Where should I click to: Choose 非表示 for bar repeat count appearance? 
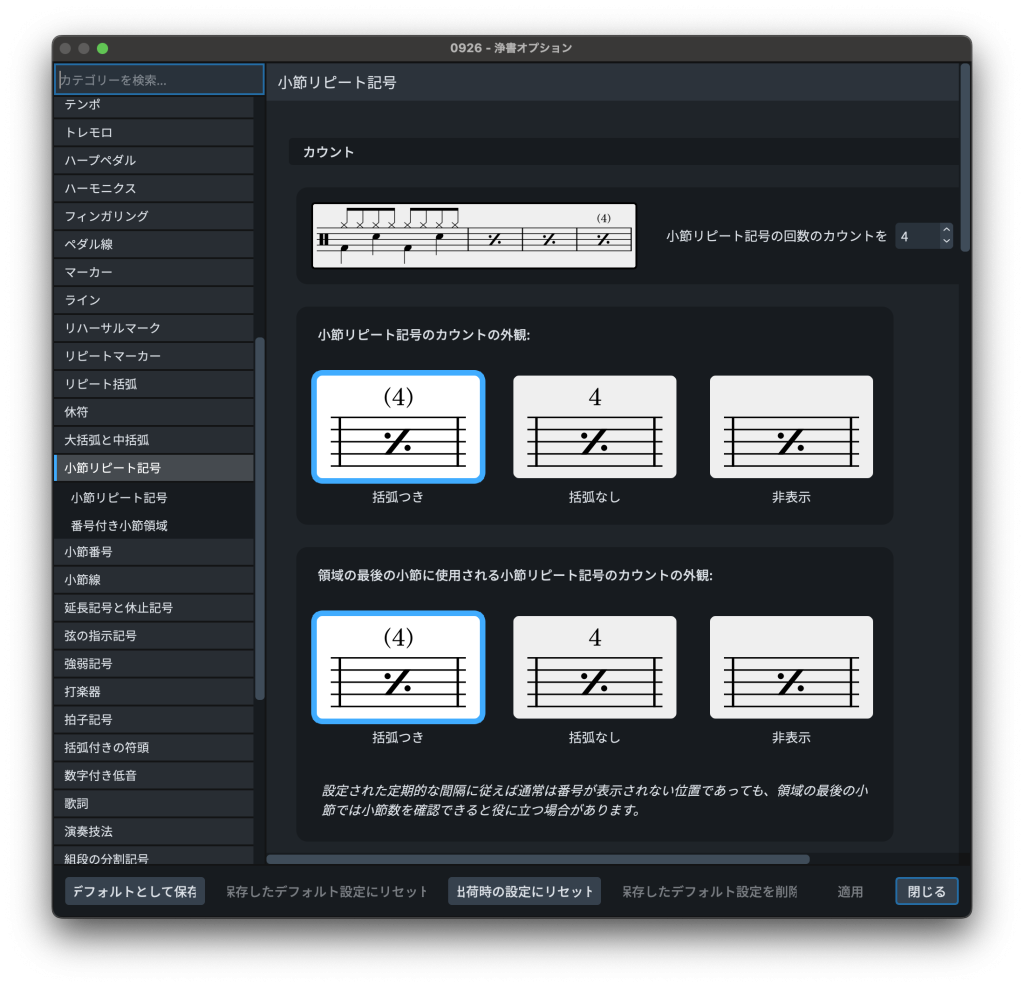coord(790,427)
